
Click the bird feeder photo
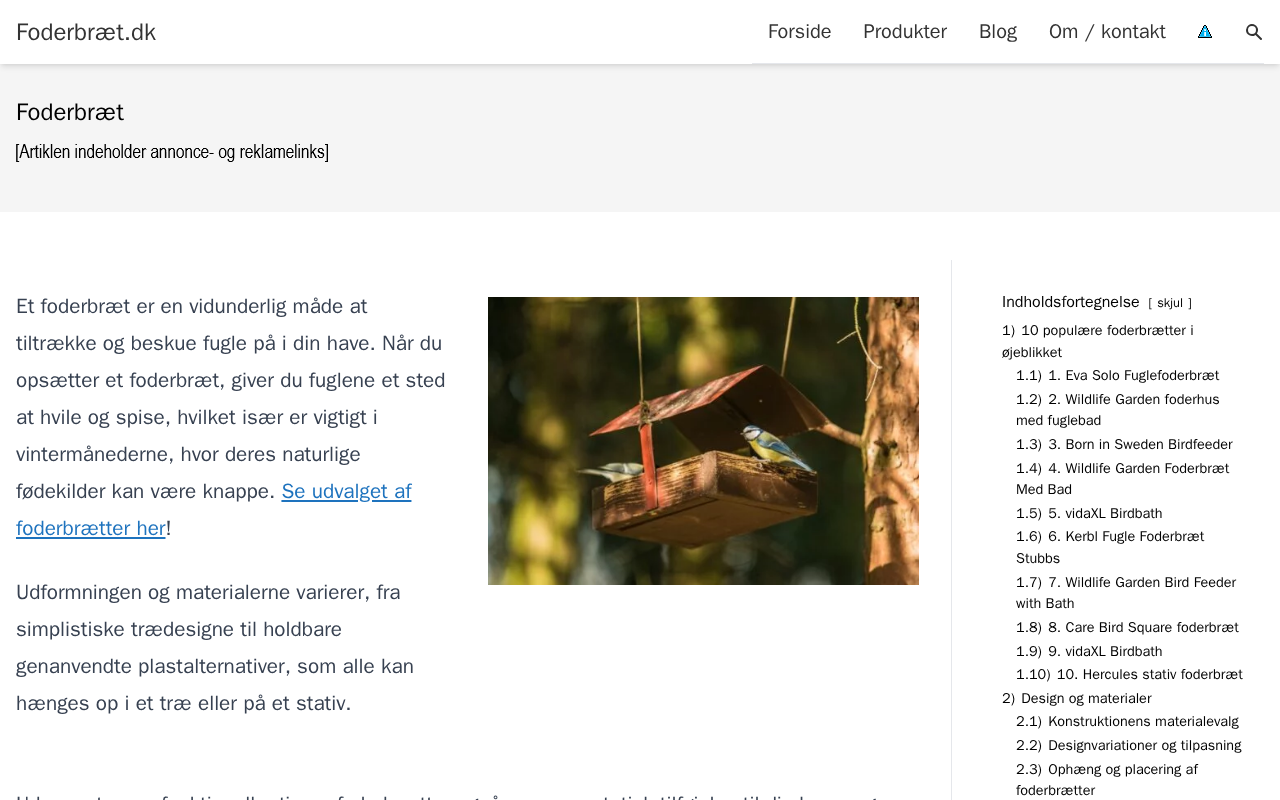[703, 441]
